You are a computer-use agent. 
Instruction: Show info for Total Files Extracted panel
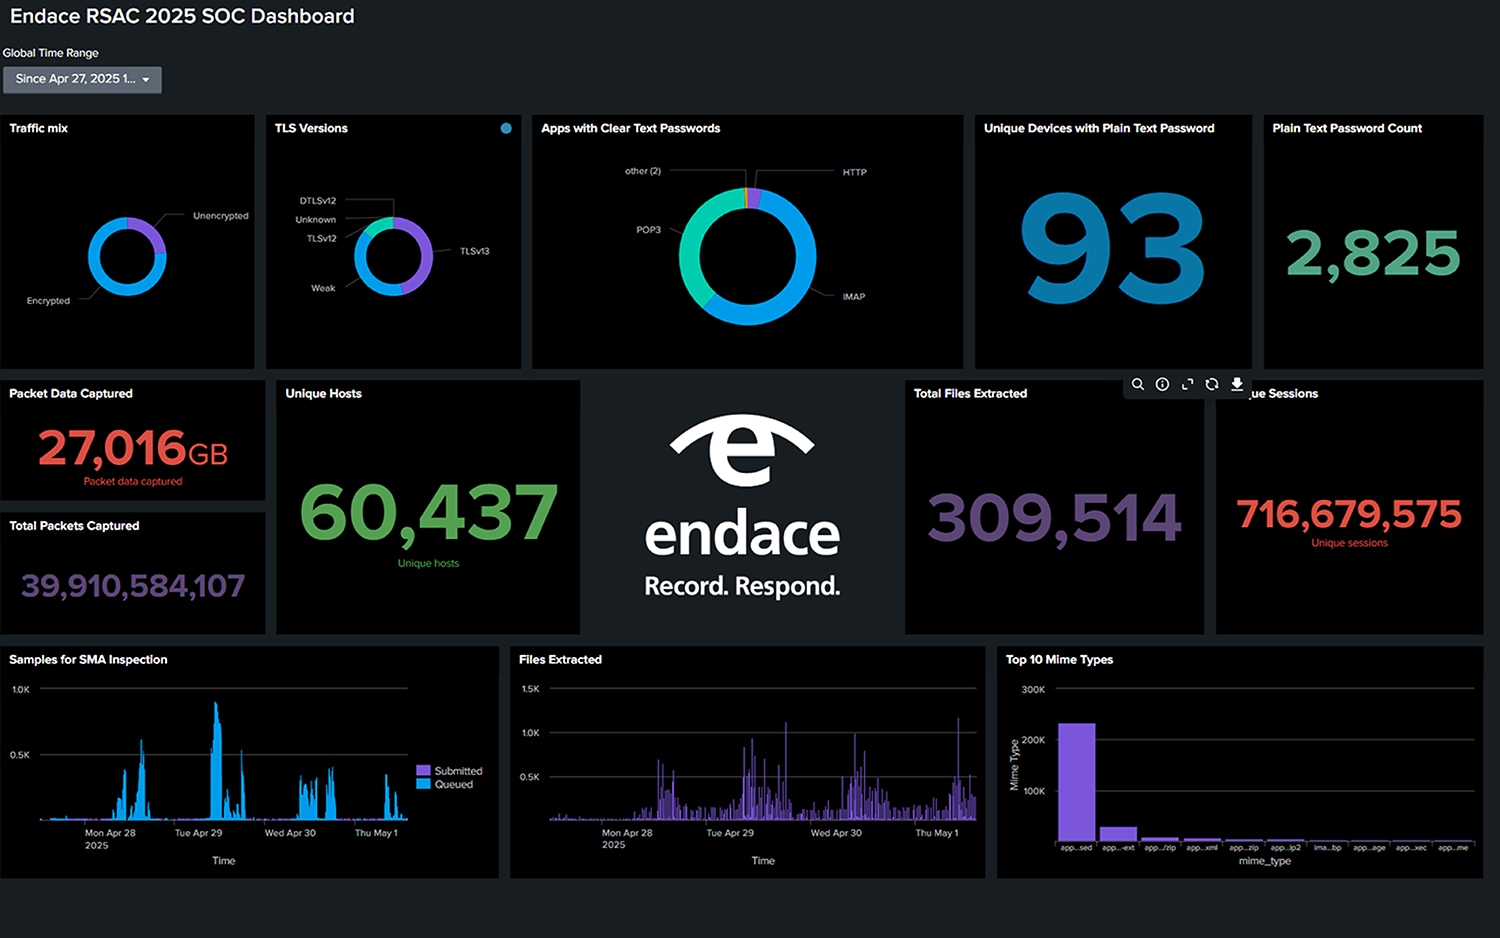(1162, 384)
